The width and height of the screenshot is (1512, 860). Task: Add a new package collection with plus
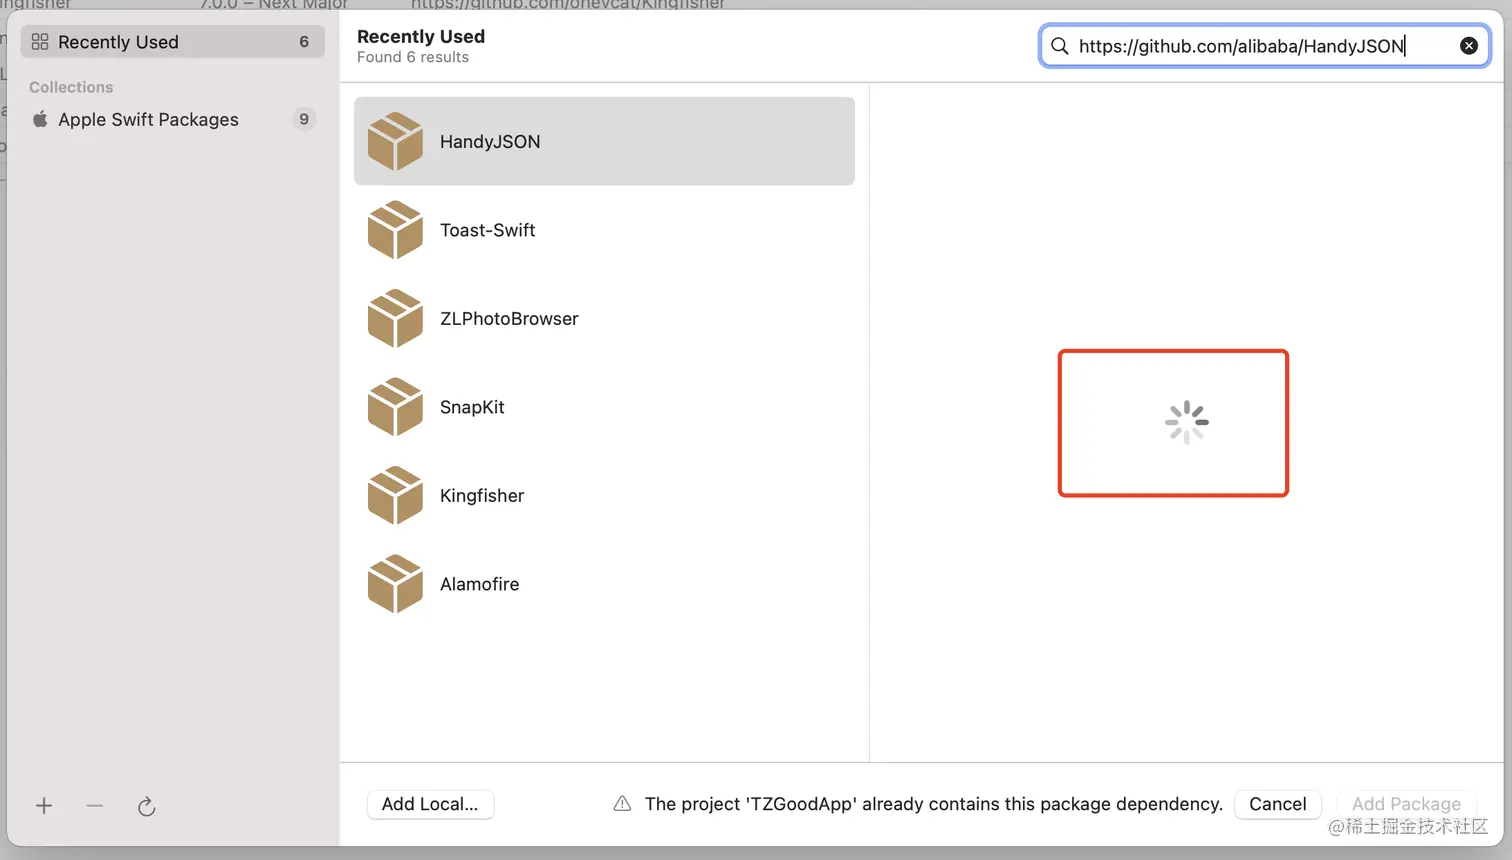pos(44,806)
